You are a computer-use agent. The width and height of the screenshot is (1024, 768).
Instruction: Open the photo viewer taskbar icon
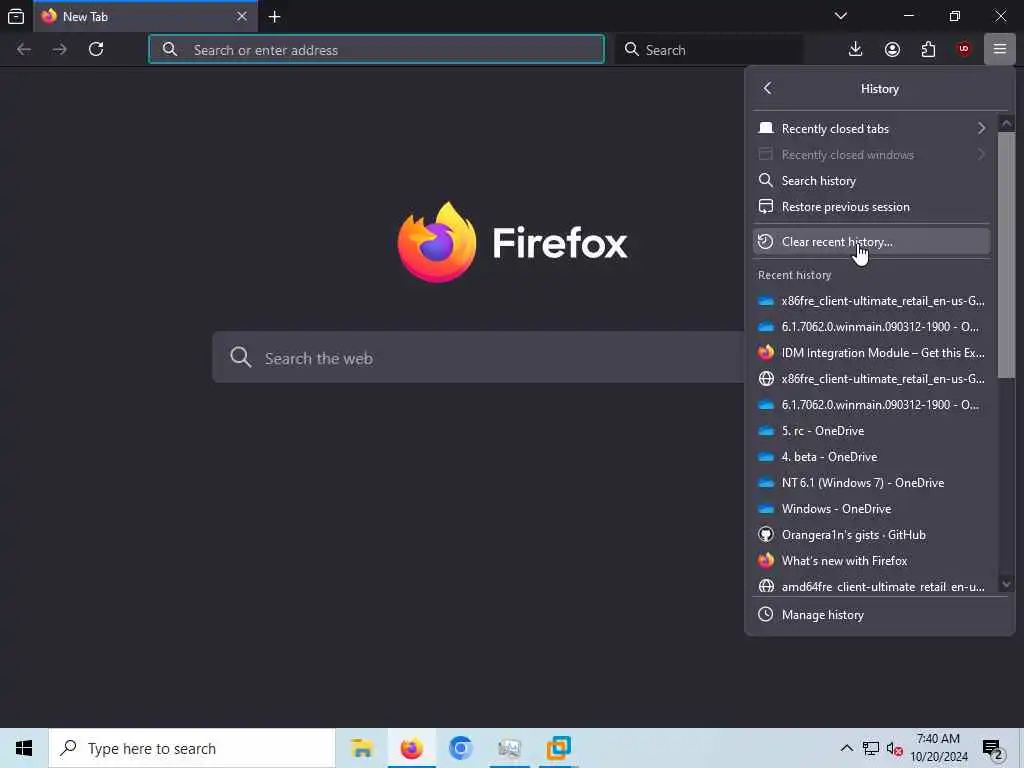click(509, 748)
